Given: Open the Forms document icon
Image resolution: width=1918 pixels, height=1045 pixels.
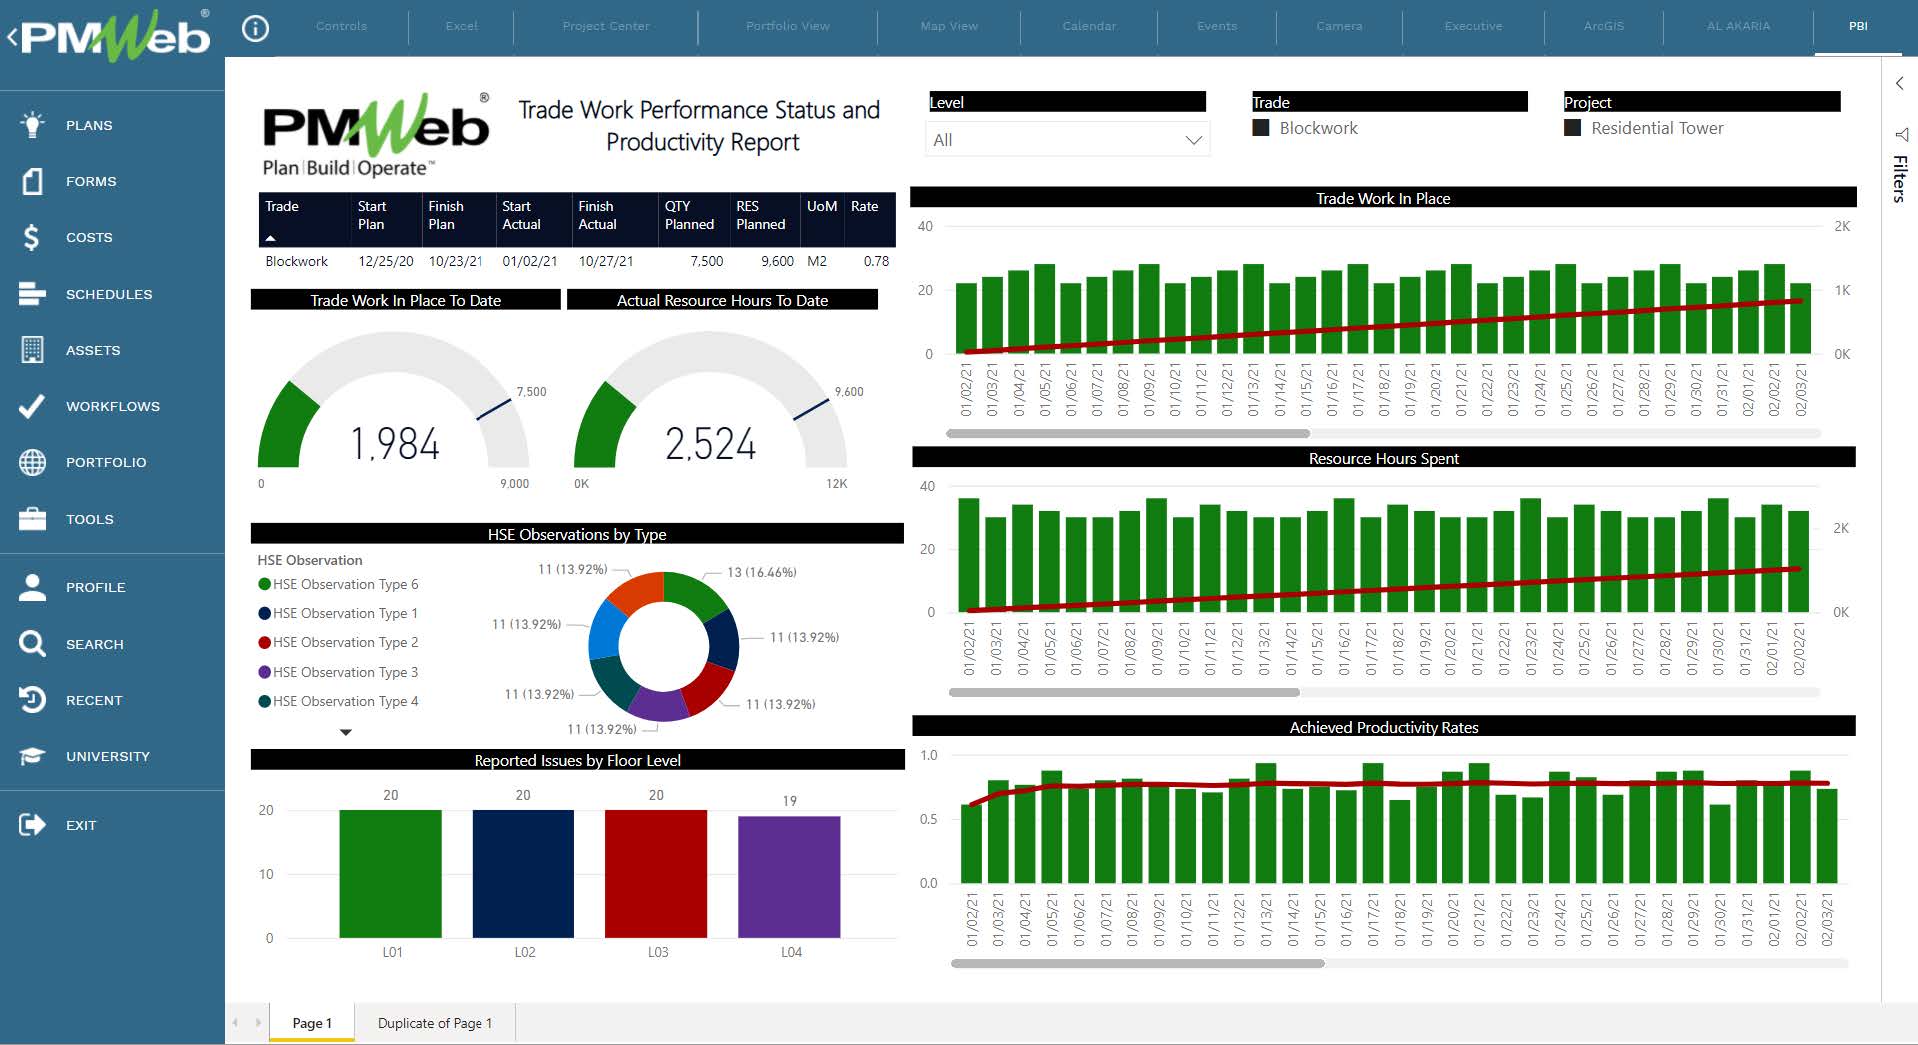Looking at the screenshot, I should click(32, 181).
